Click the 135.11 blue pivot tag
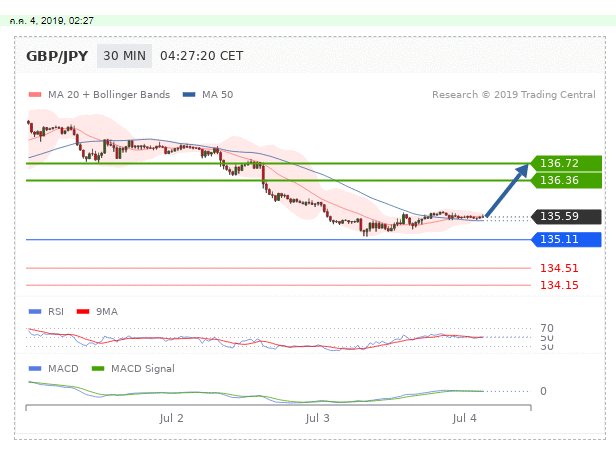 coord(566,239)
